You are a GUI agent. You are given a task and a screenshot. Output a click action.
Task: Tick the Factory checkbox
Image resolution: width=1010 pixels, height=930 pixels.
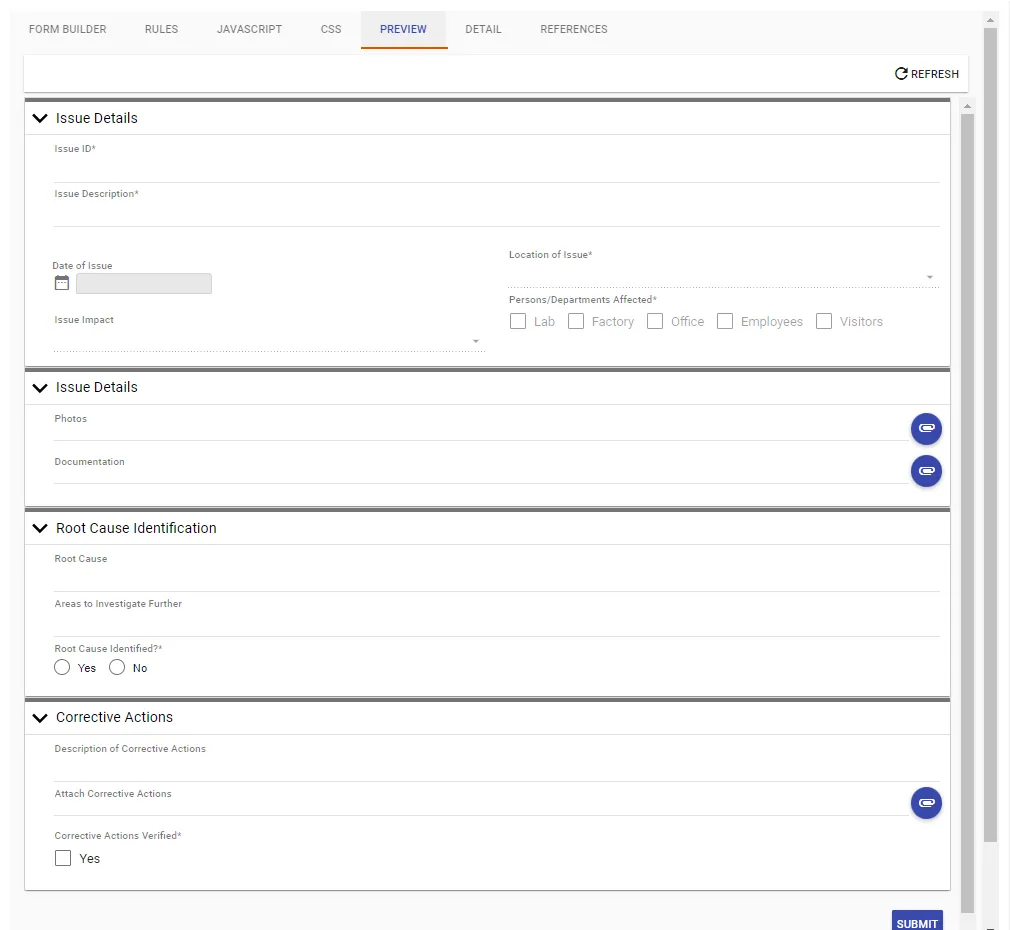click(576, 322)
